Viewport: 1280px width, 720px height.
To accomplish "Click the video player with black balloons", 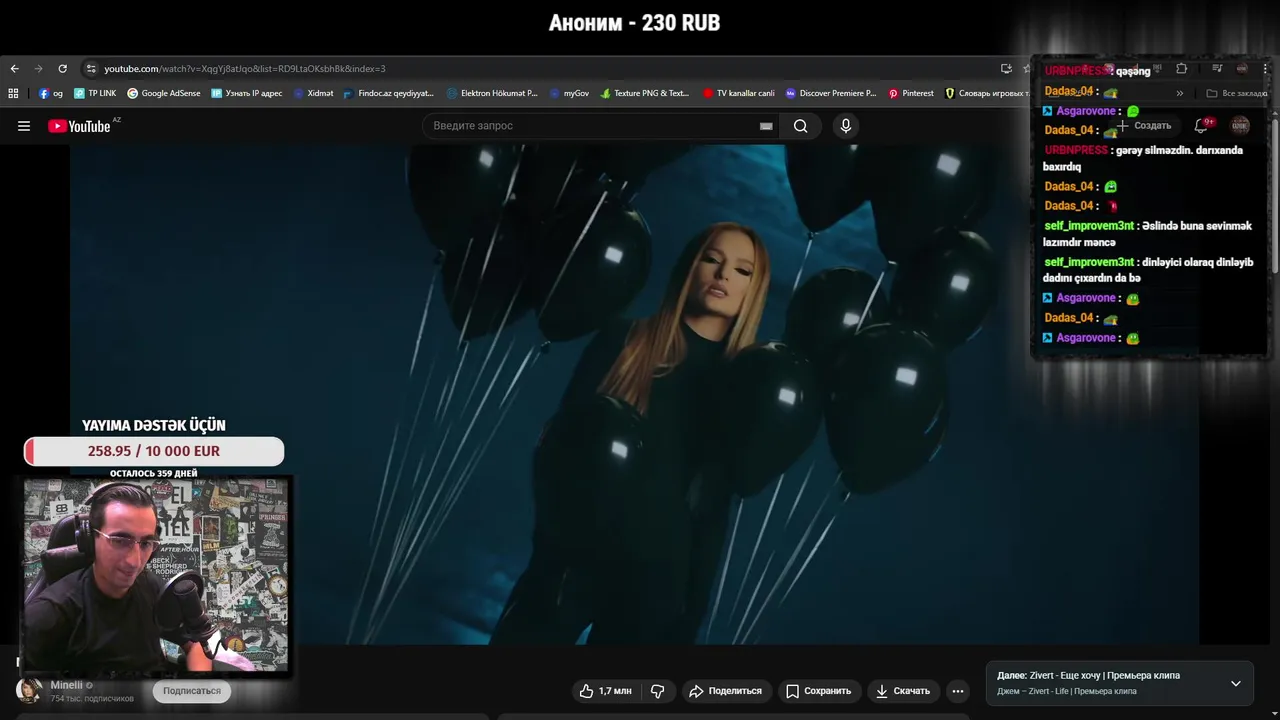I will coord(634,394).
